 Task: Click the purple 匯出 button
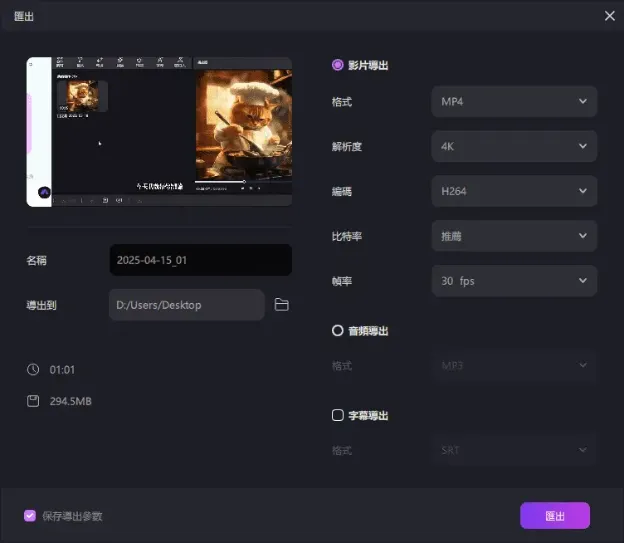(555, 516)
